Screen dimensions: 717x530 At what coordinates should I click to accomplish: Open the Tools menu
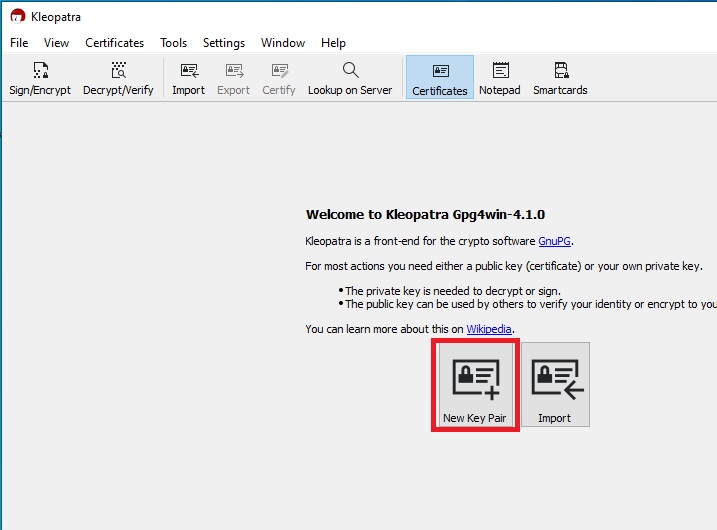pos(173,43)
